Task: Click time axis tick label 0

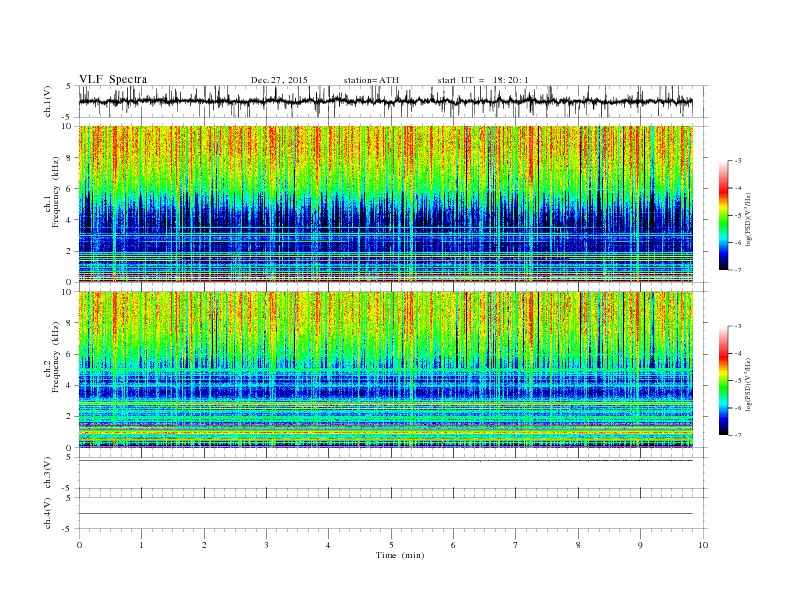Action: pyautogui.click(x=79, y=545)
